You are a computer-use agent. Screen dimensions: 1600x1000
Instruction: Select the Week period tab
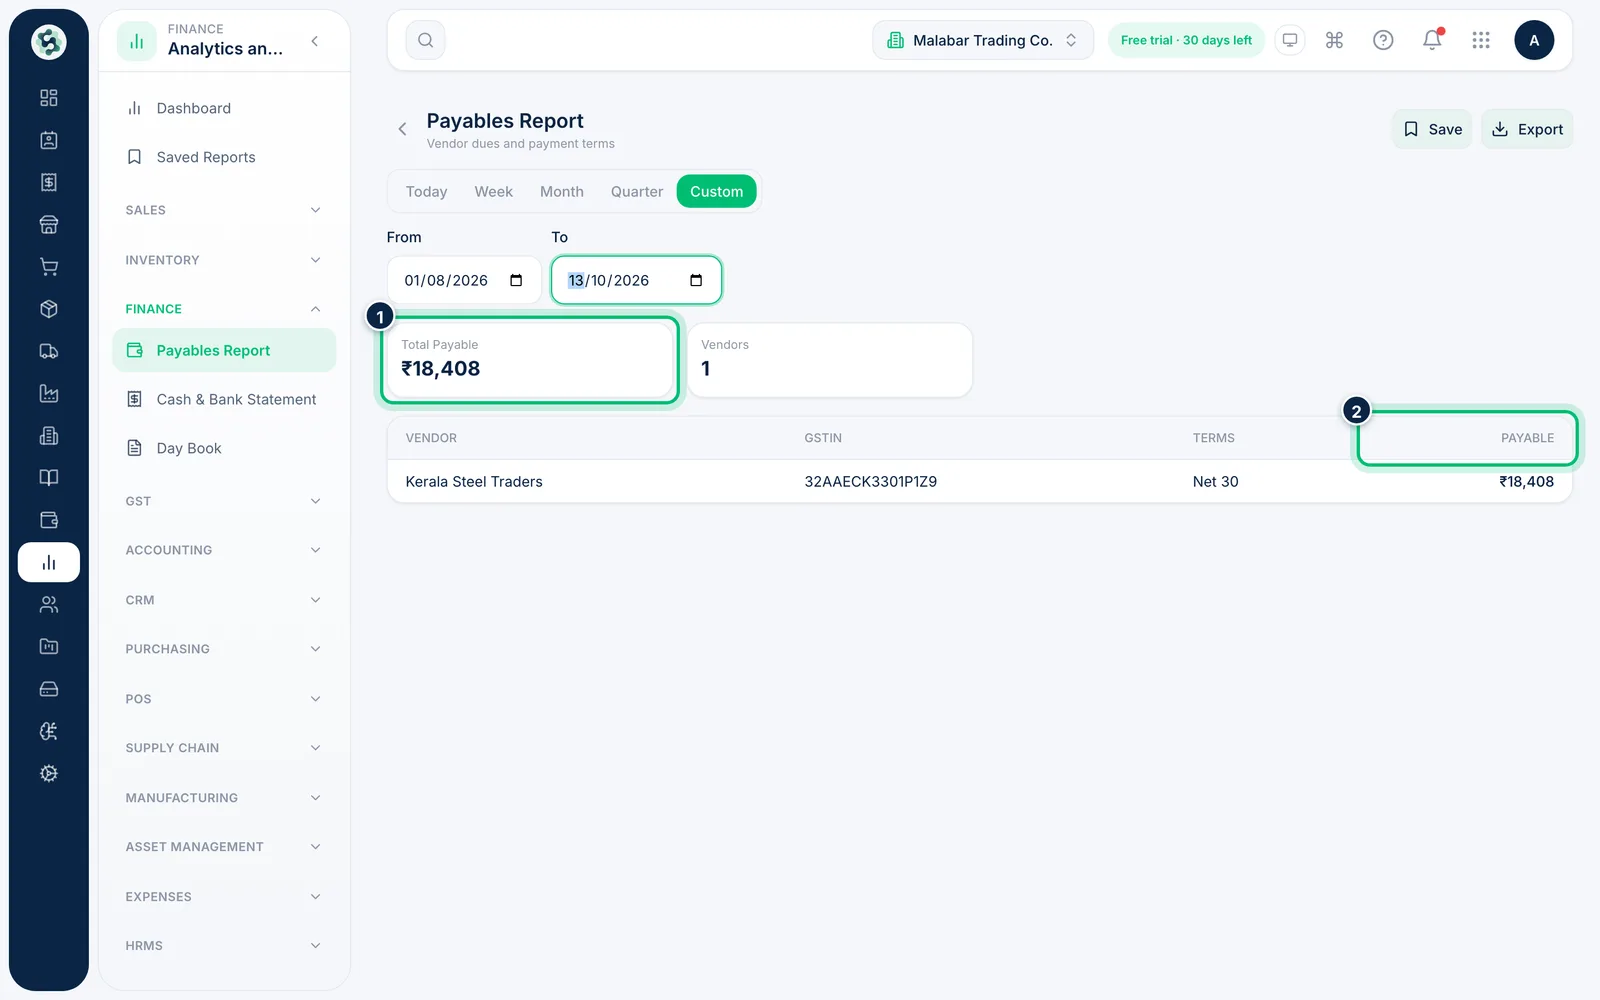493,191
